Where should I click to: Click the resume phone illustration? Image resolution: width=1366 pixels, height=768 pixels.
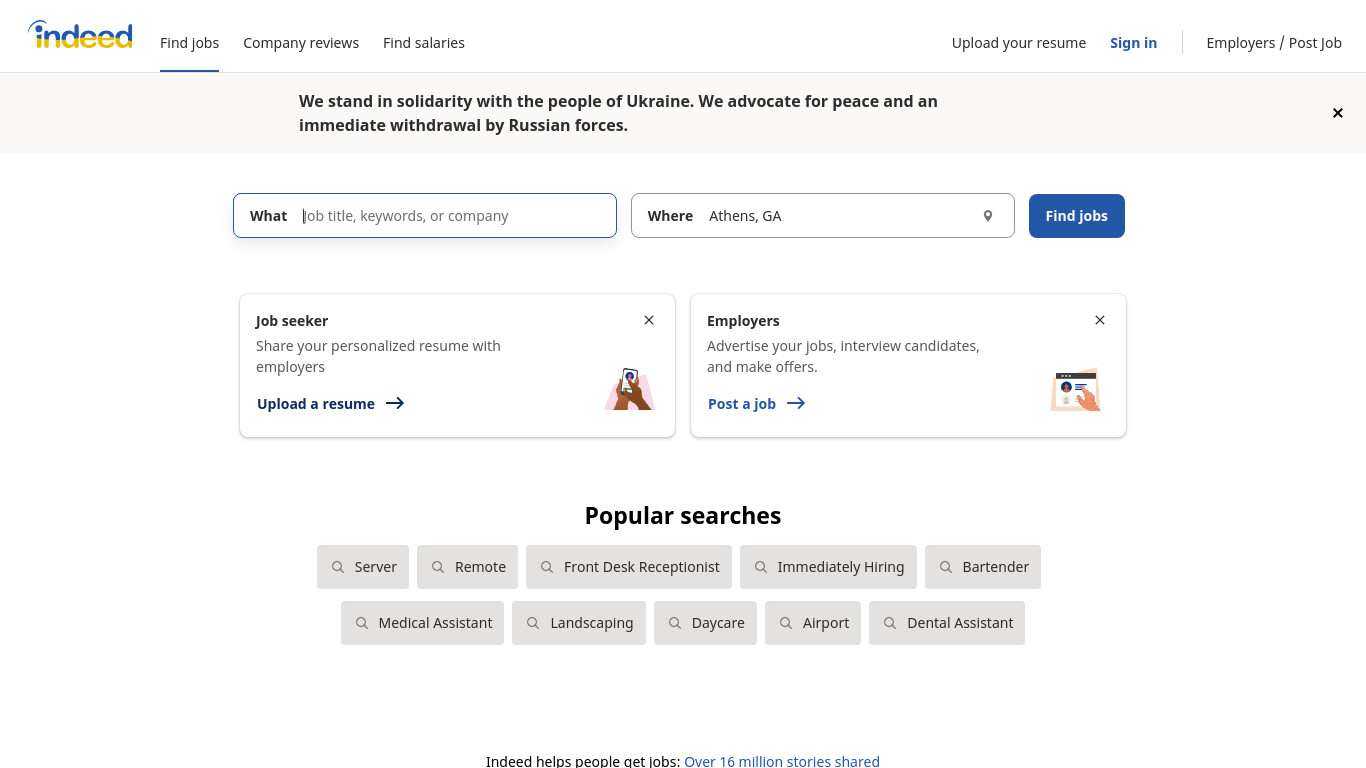point(629,389)
